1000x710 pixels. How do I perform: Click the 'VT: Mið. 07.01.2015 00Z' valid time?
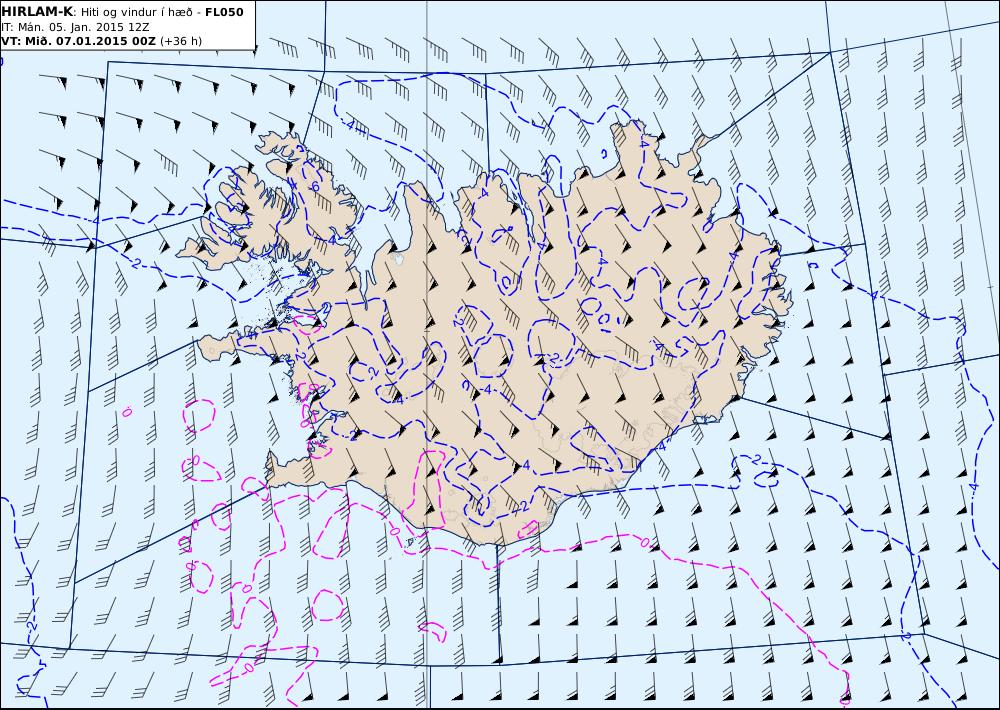tap(78, 41)
